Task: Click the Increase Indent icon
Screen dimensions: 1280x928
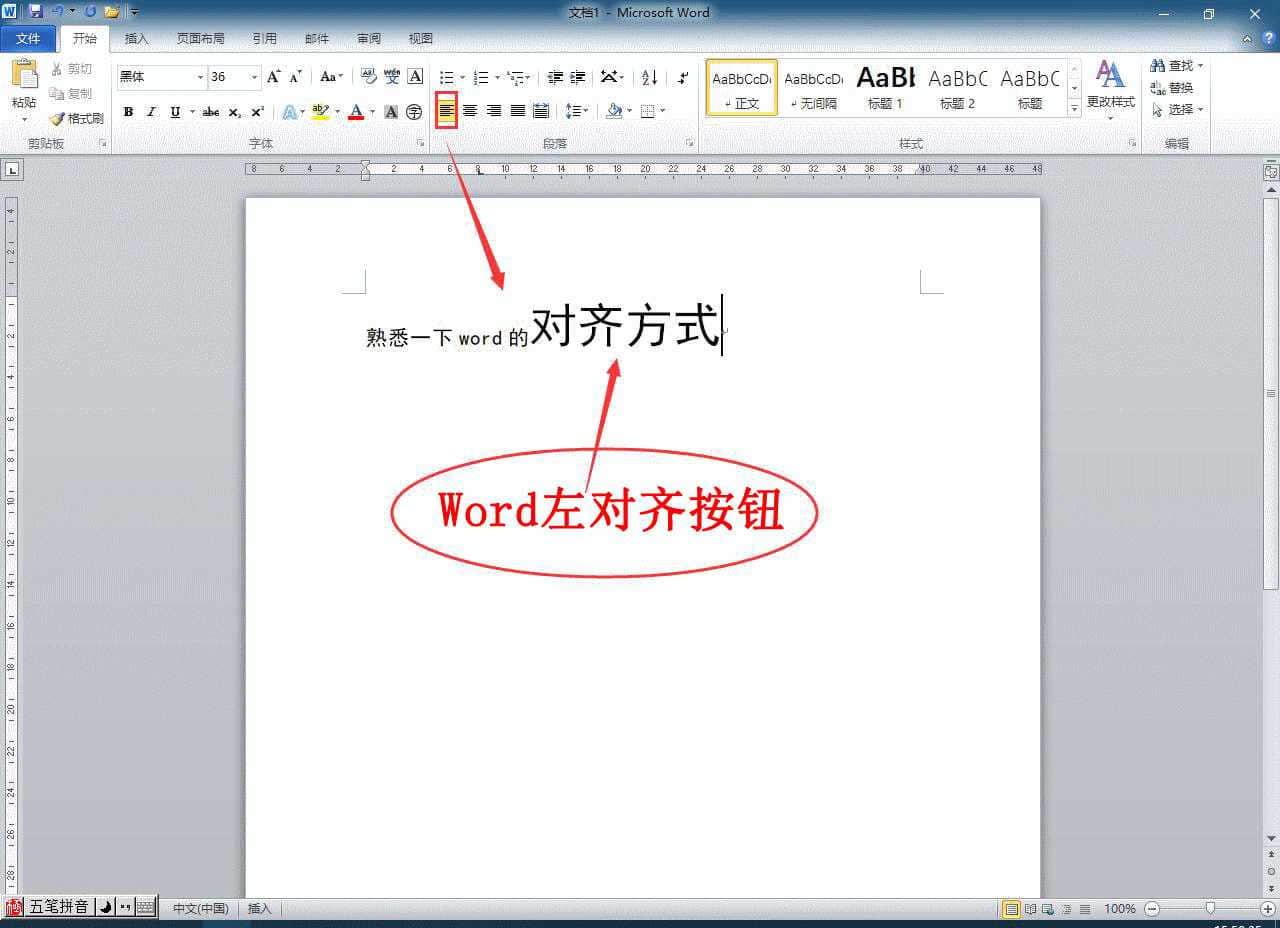Action: [577, 77]
